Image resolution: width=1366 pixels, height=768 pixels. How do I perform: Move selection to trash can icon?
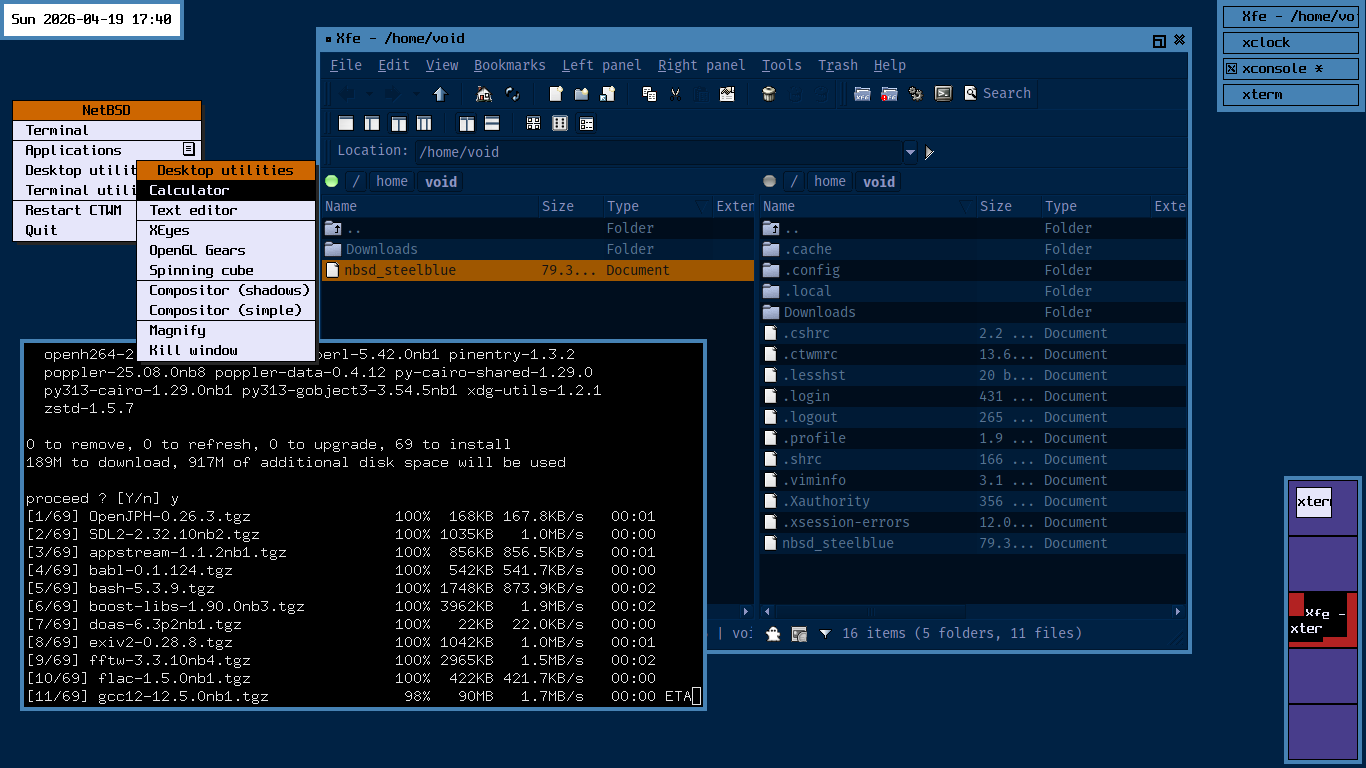pos(768,94)
